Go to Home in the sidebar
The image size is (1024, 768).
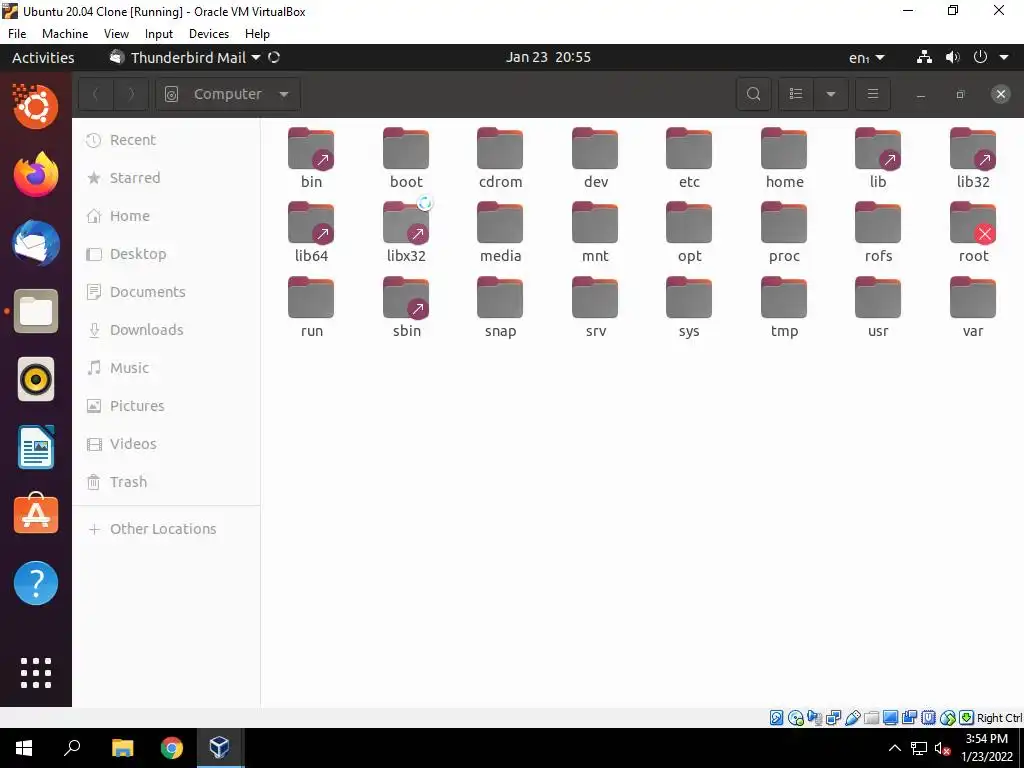[166, 216]
